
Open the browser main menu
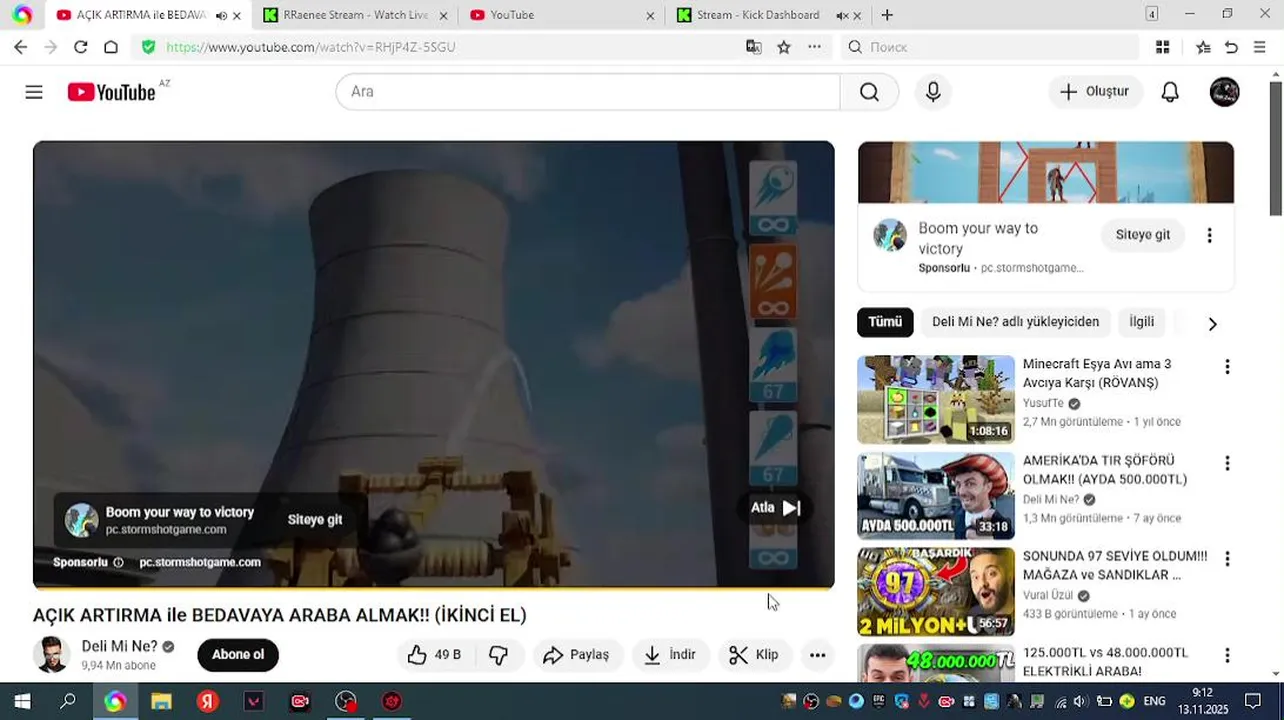pyautogui.click(x=1259, y=47)
